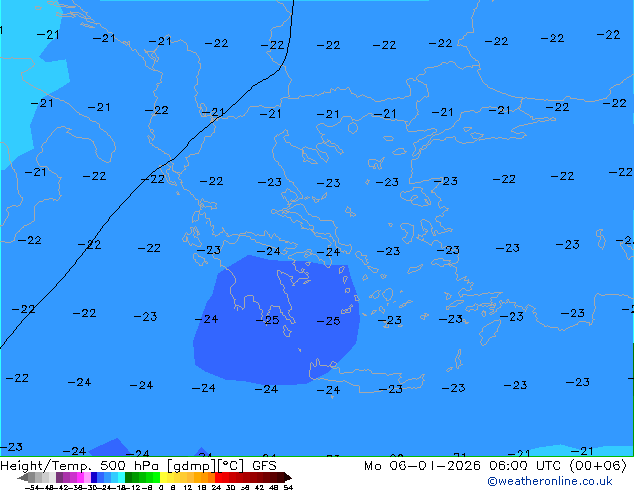
Task: Click the '0' label under the color scale
Action: click(x=161, y=487)
